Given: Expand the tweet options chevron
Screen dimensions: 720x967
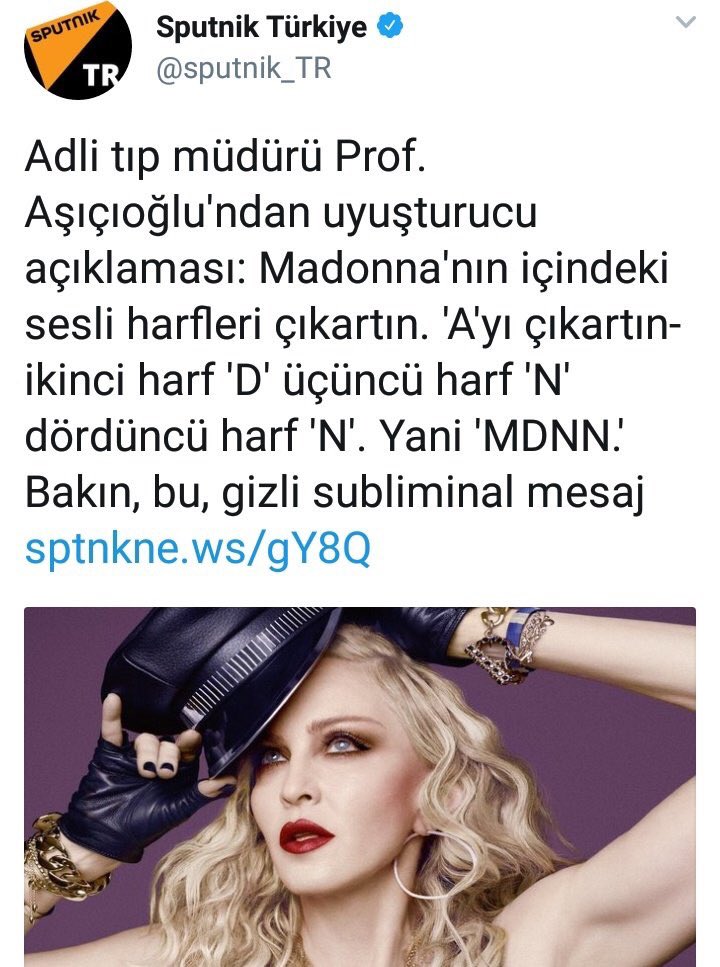Looking at the screenshot, I should tap(686, 22).
